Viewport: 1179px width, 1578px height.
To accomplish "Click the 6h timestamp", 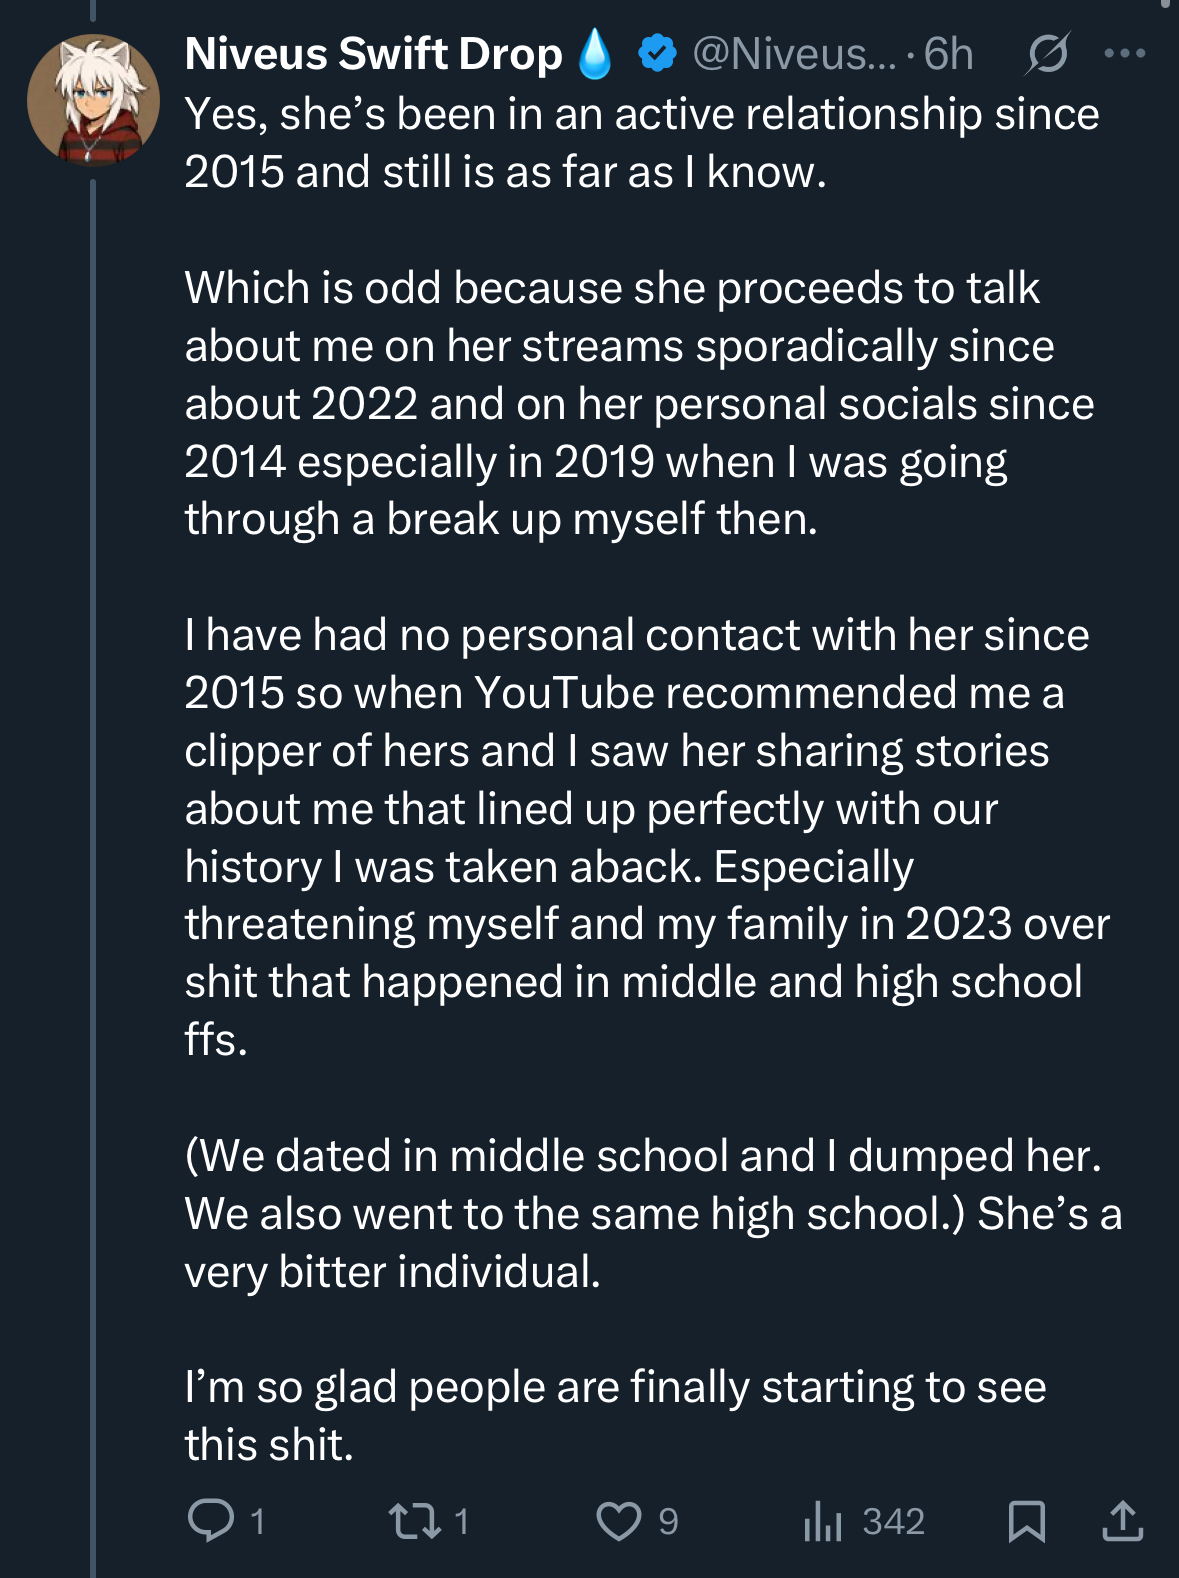I will point(948,54).
